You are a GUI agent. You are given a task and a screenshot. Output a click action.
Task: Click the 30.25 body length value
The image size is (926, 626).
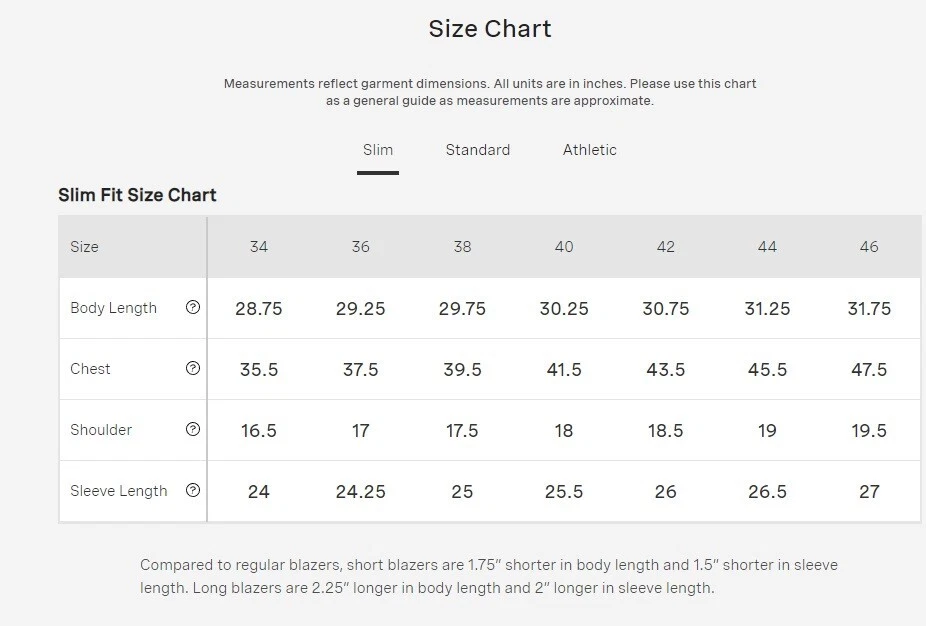pos(564,308)
